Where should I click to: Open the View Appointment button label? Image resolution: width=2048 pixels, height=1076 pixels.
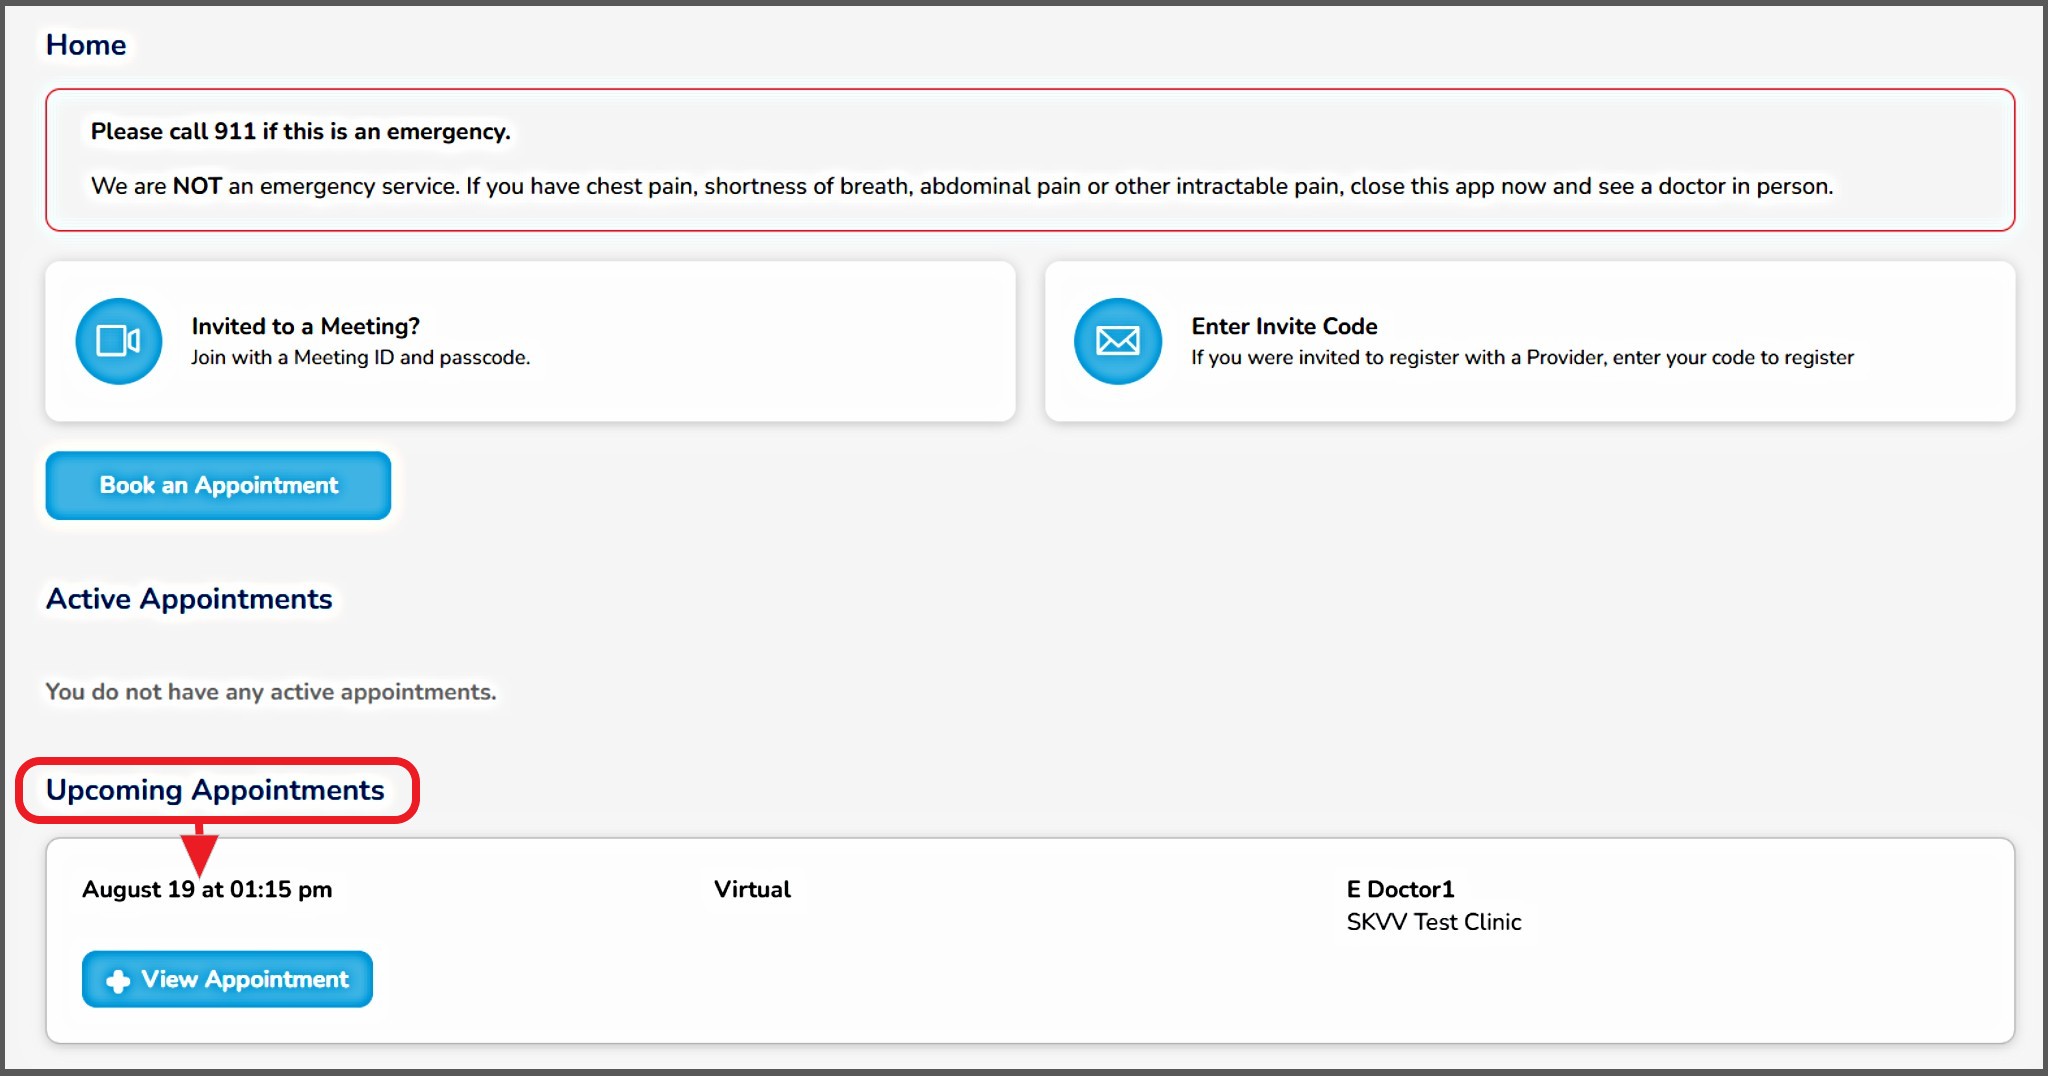pos(245,980)
